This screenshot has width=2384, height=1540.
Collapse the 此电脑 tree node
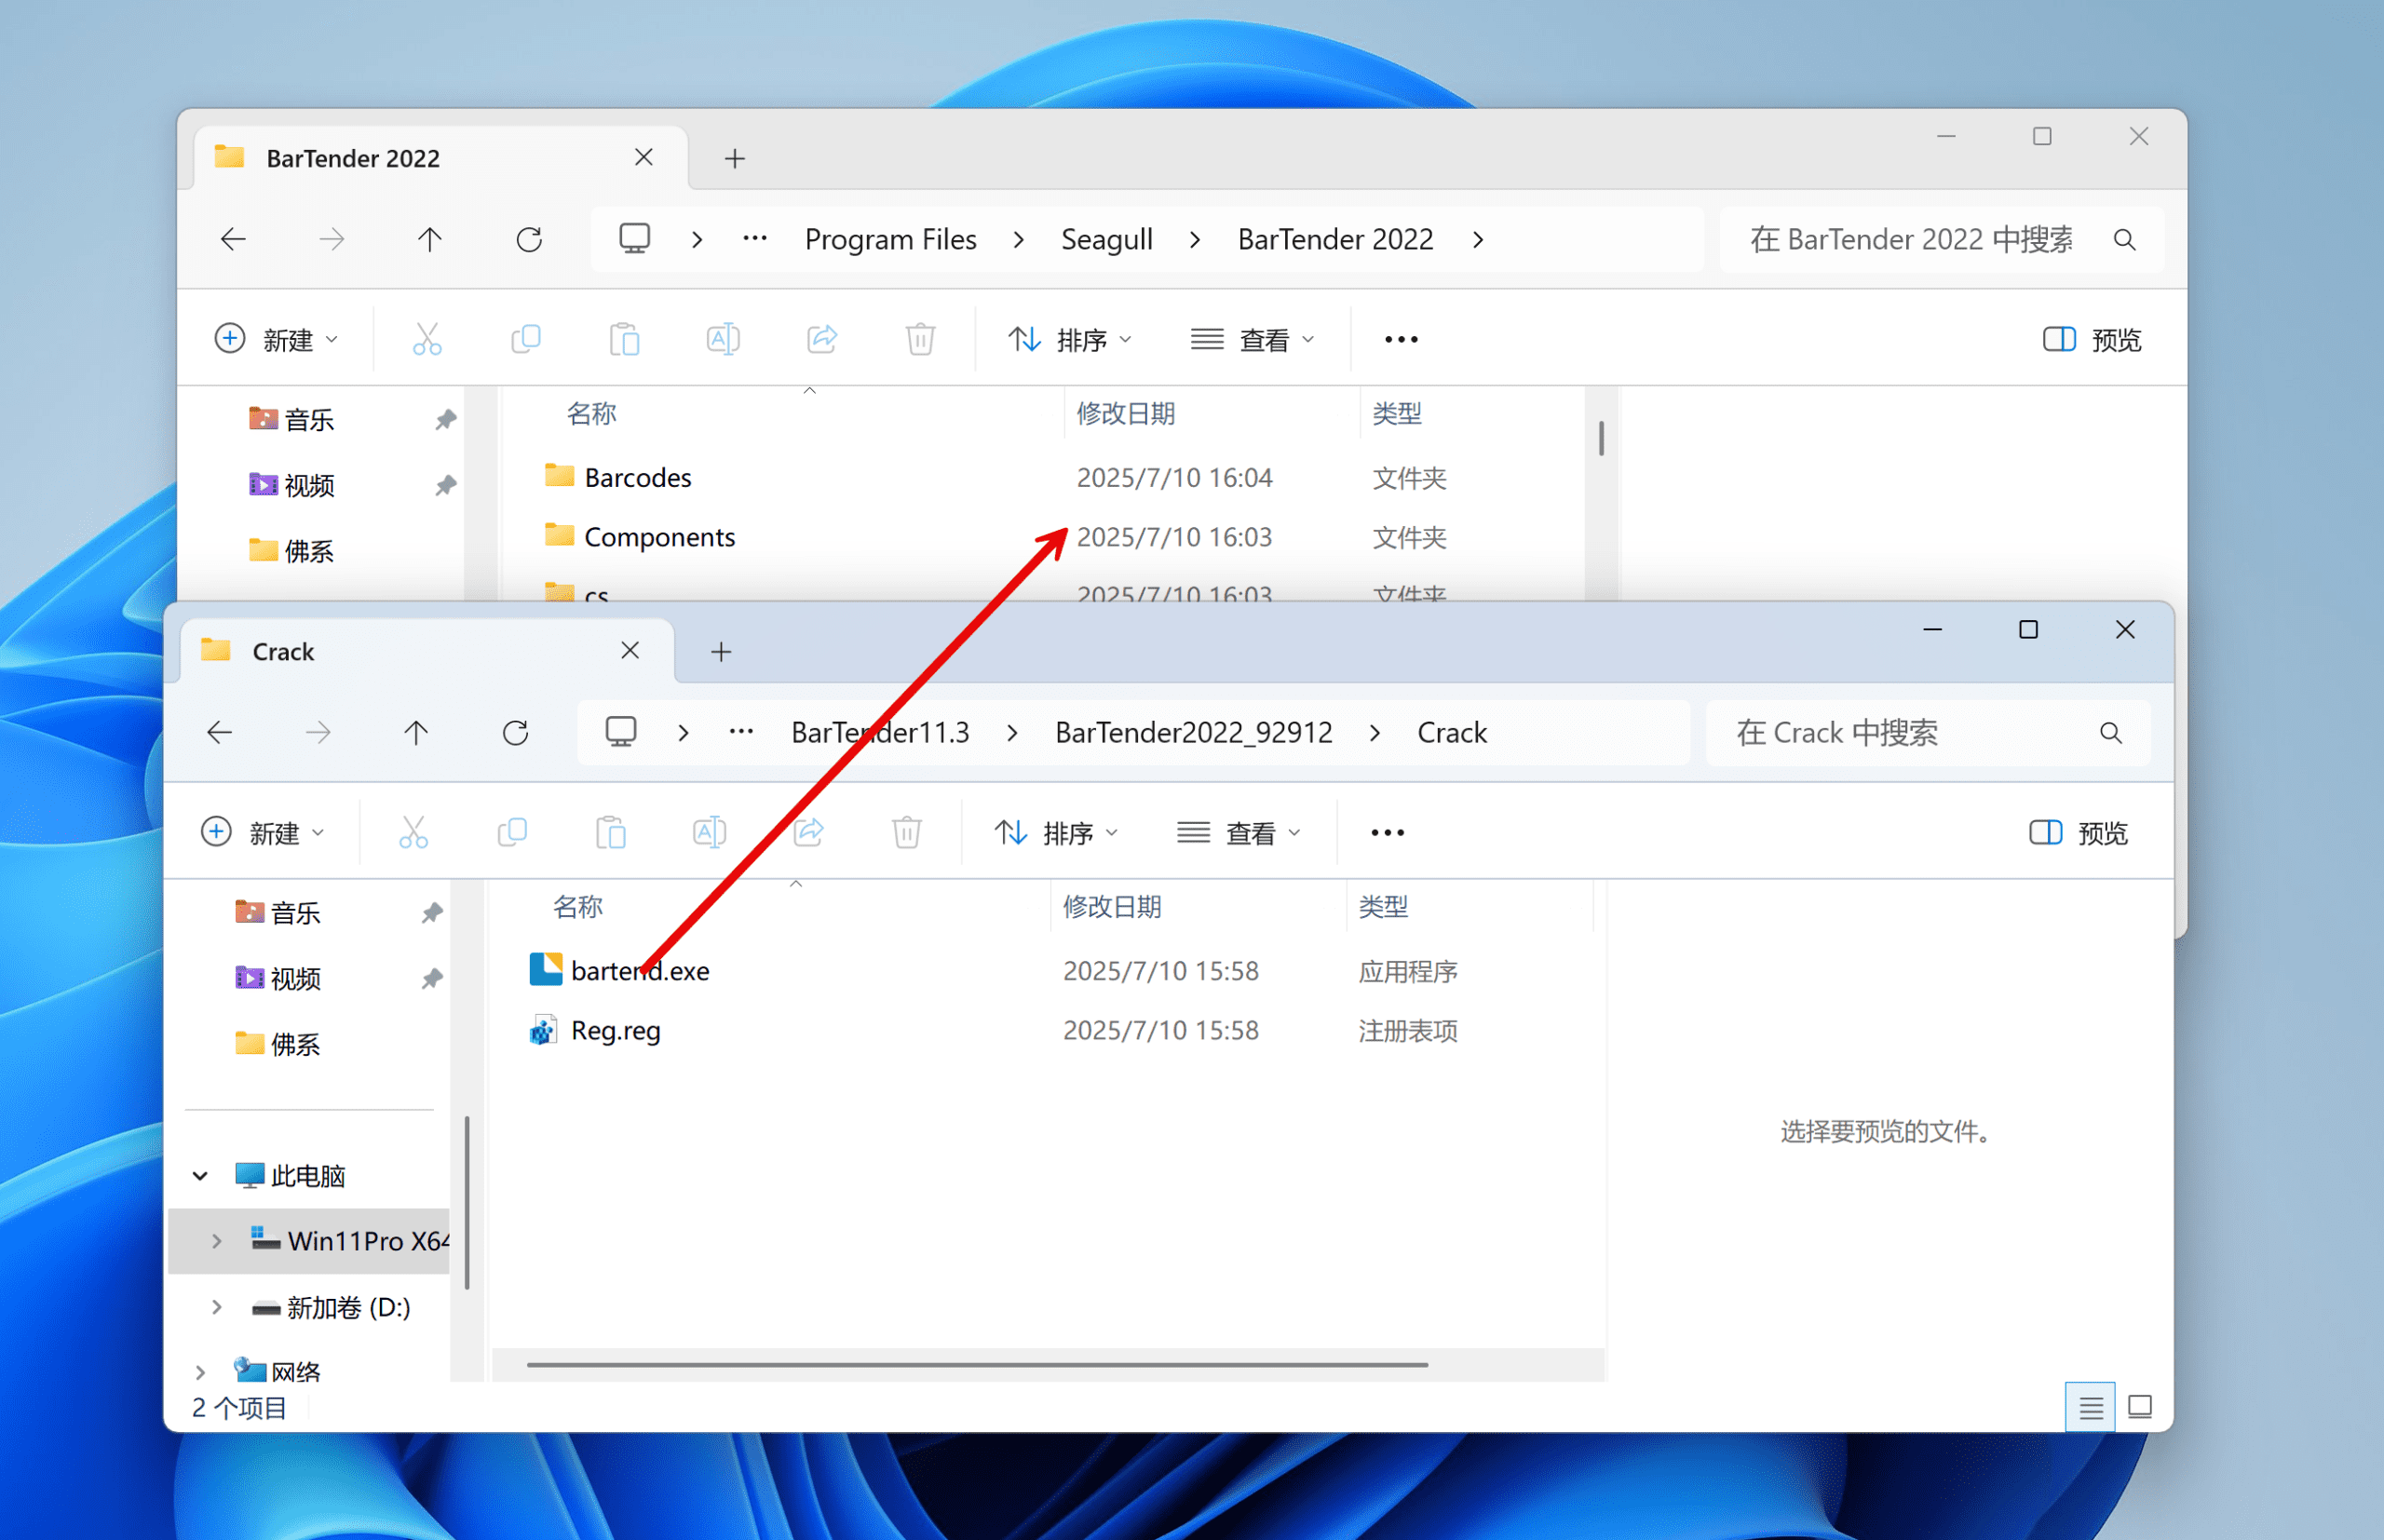201,1176
